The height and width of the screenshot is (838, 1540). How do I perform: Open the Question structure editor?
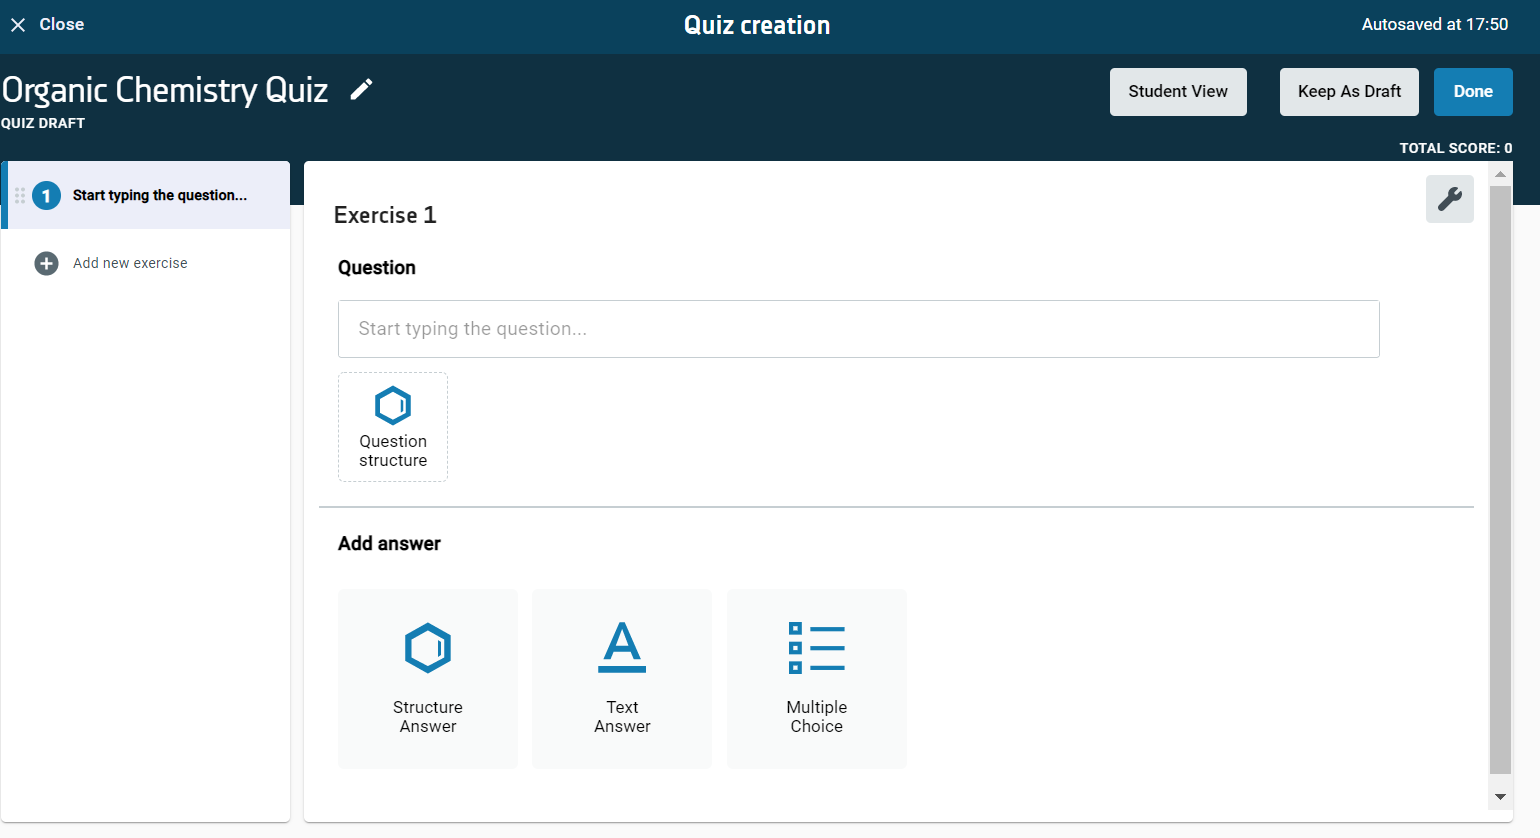[x=392, y=426]
